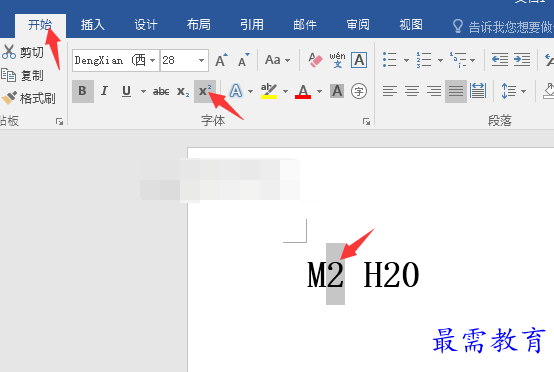This screenshot has height=372, width=554.
Task: Apply Text Effects glowing A icon
Action: pos(236,91)
